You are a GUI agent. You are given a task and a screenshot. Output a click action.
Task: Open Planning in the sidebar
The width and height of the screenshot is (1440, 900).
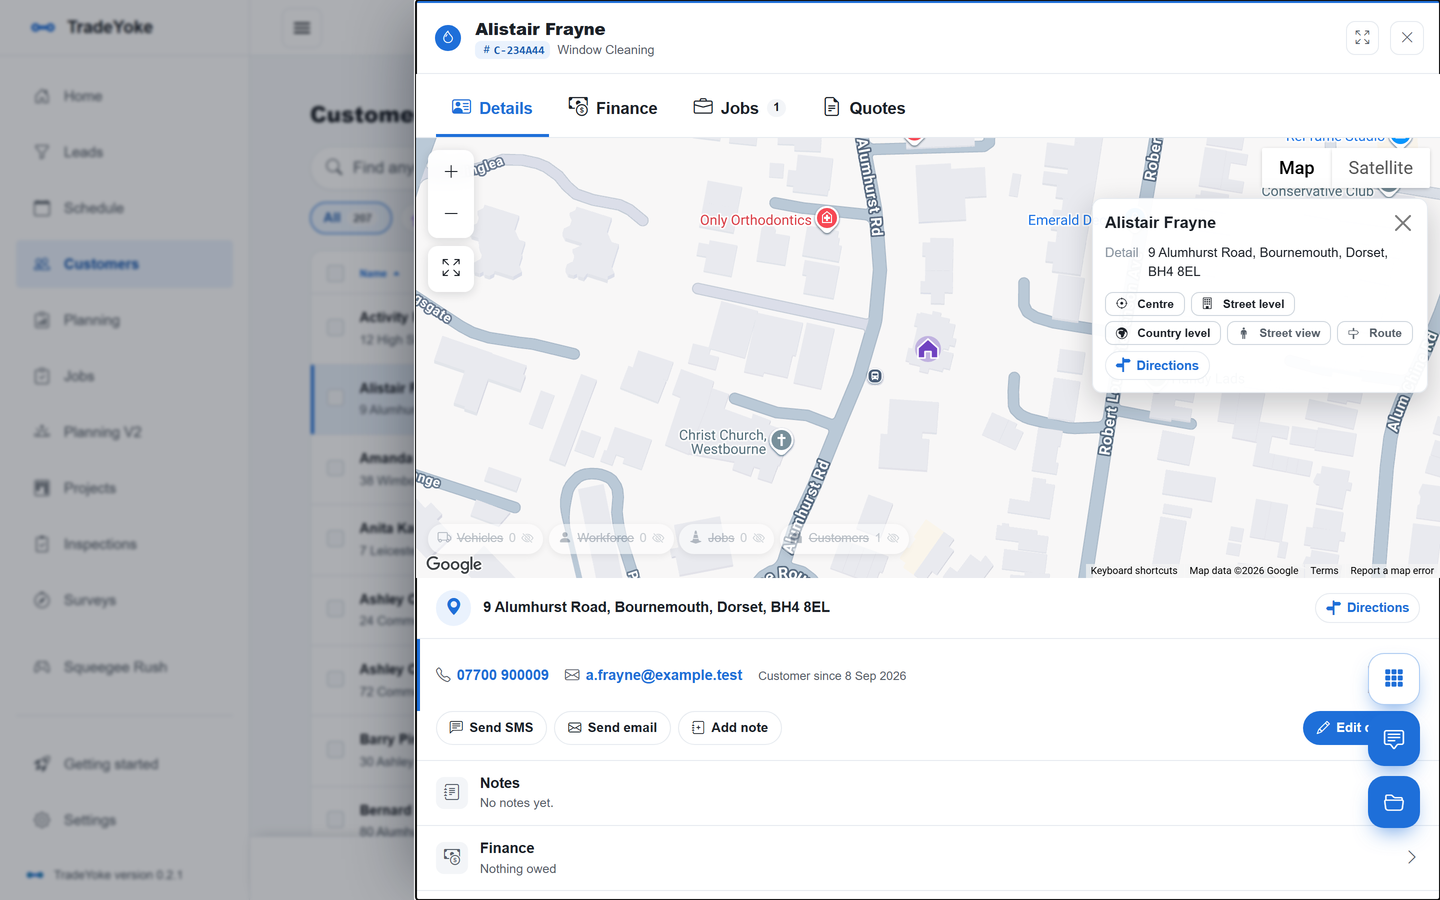point(124,320)
